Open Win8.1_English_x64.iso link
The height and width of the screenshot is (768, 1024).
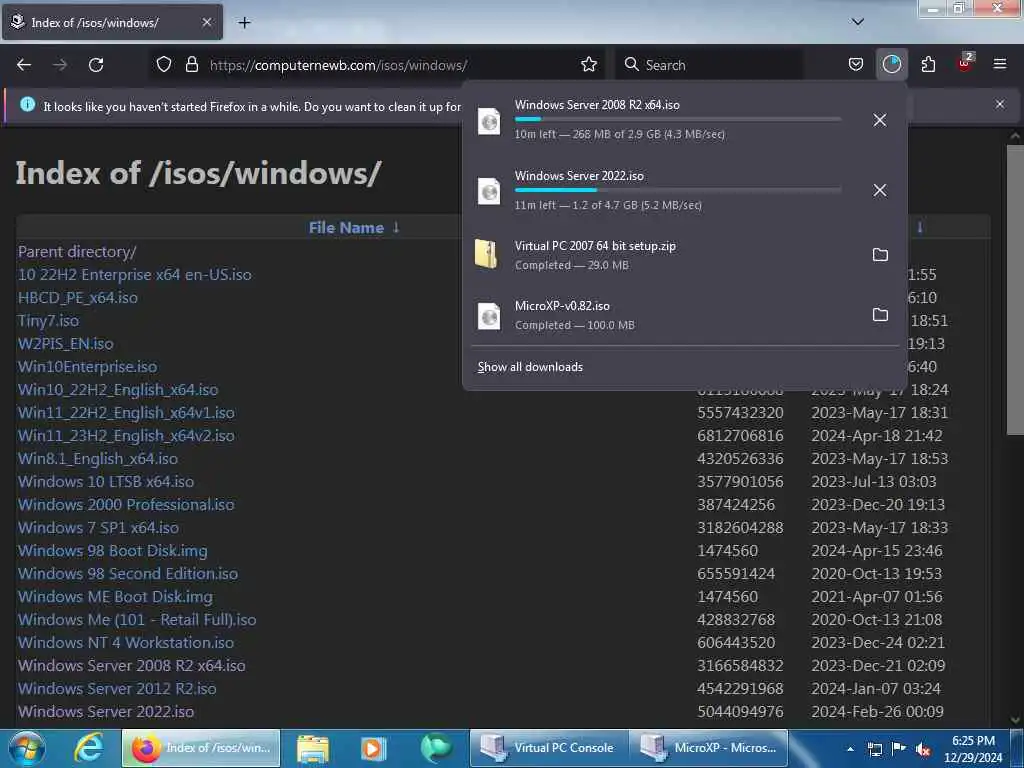97,458
